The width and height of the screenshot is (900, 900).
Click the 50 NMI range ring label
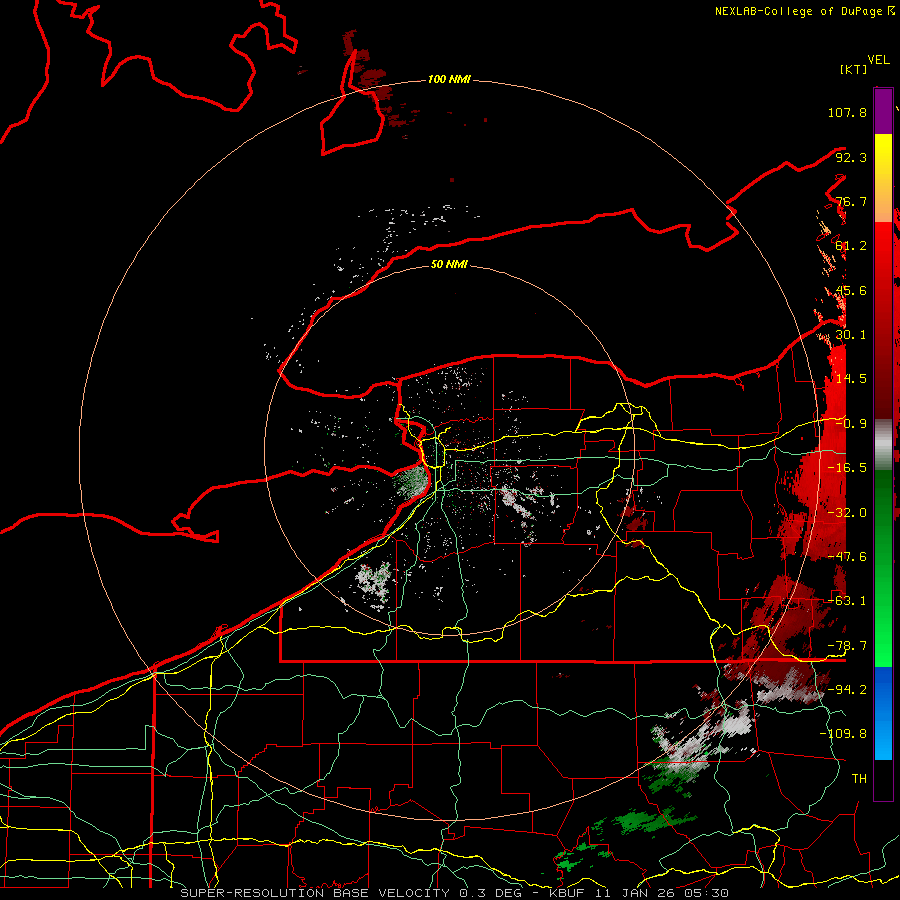point(449,265)
